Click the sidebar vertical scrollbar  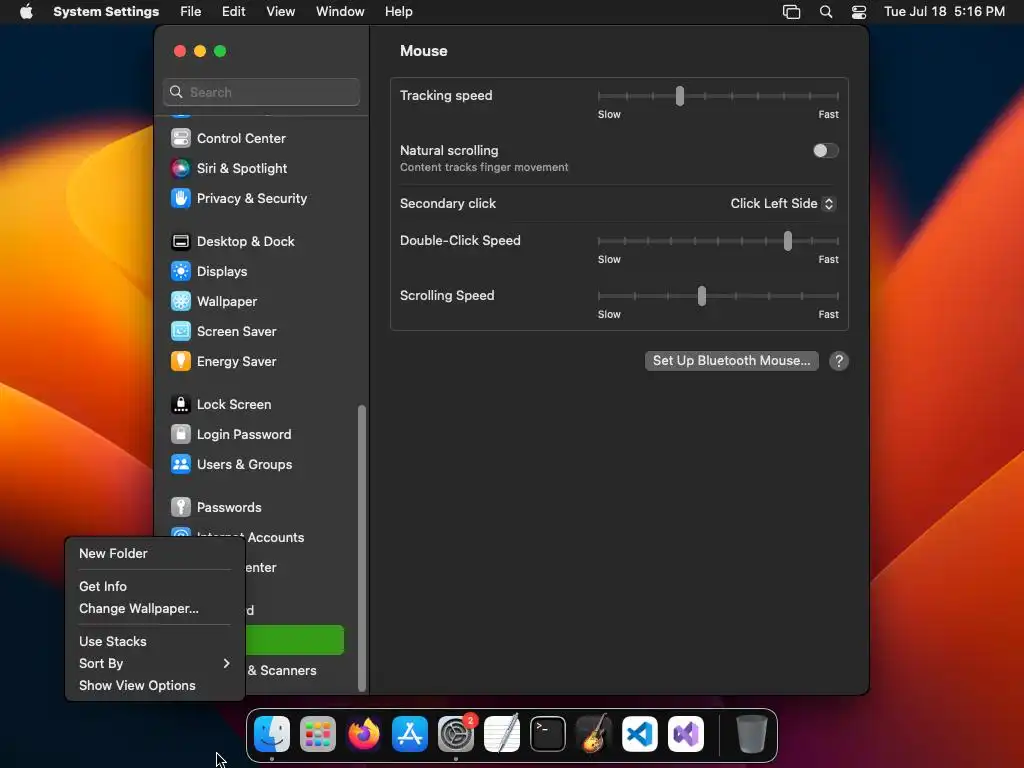362,549
